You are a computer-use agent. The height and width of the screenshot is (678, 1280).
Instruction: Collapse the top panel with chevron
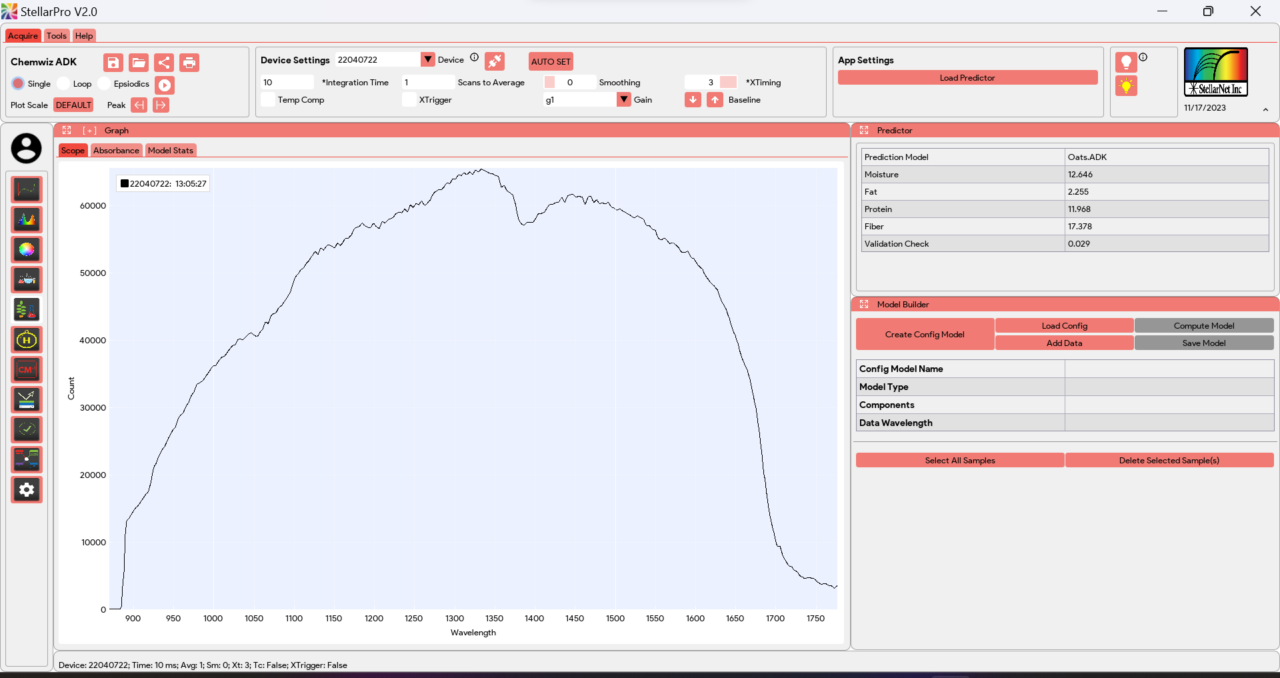coord(1264,109)
